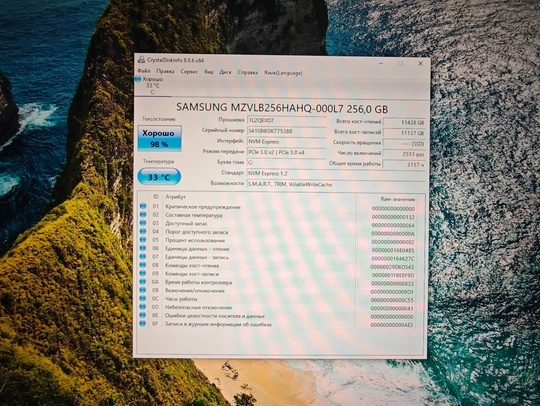Select the Доступный запас attribute text
540x406 pixels.
point(186,223)
